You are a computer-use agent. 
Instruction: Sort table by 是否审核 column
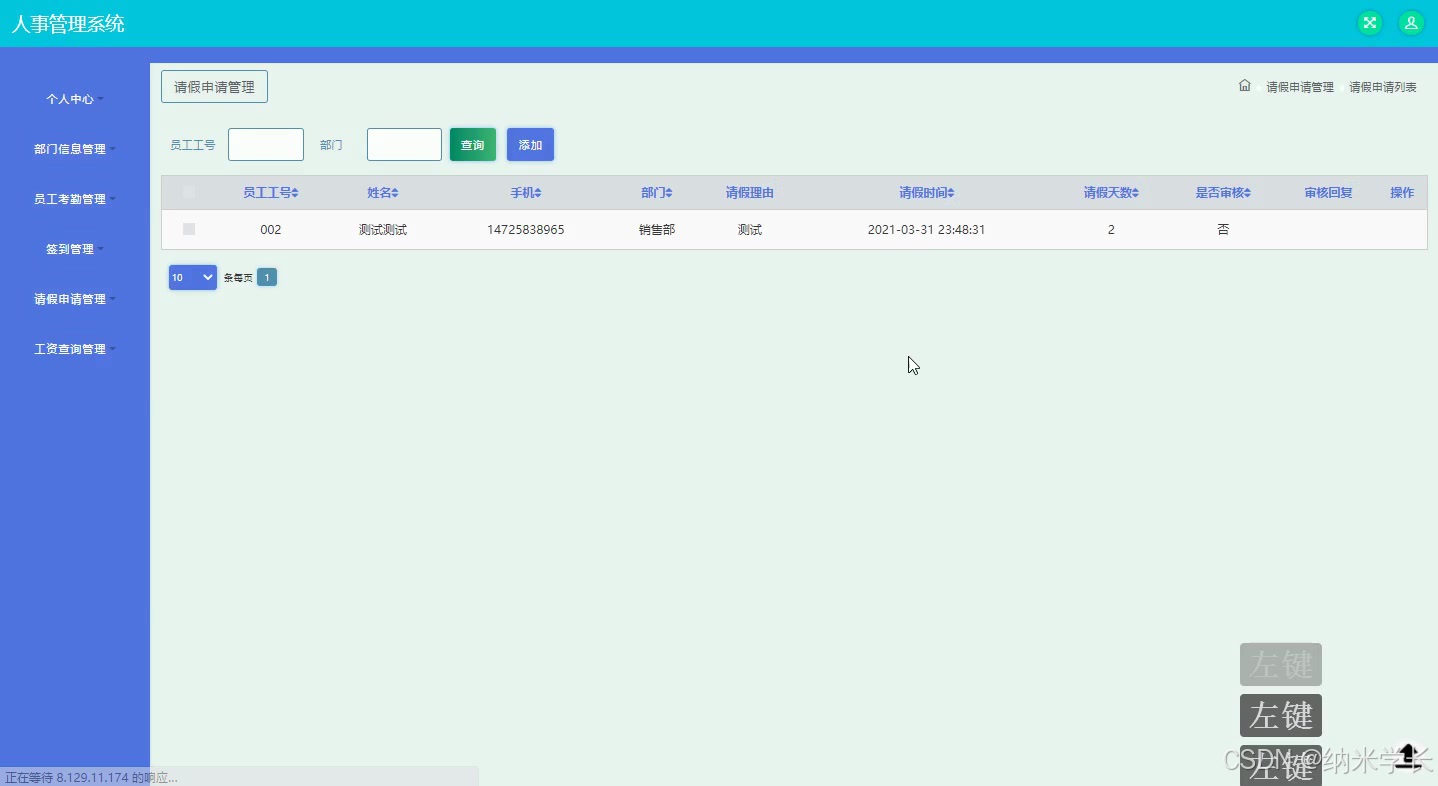tap(1223, 193)
